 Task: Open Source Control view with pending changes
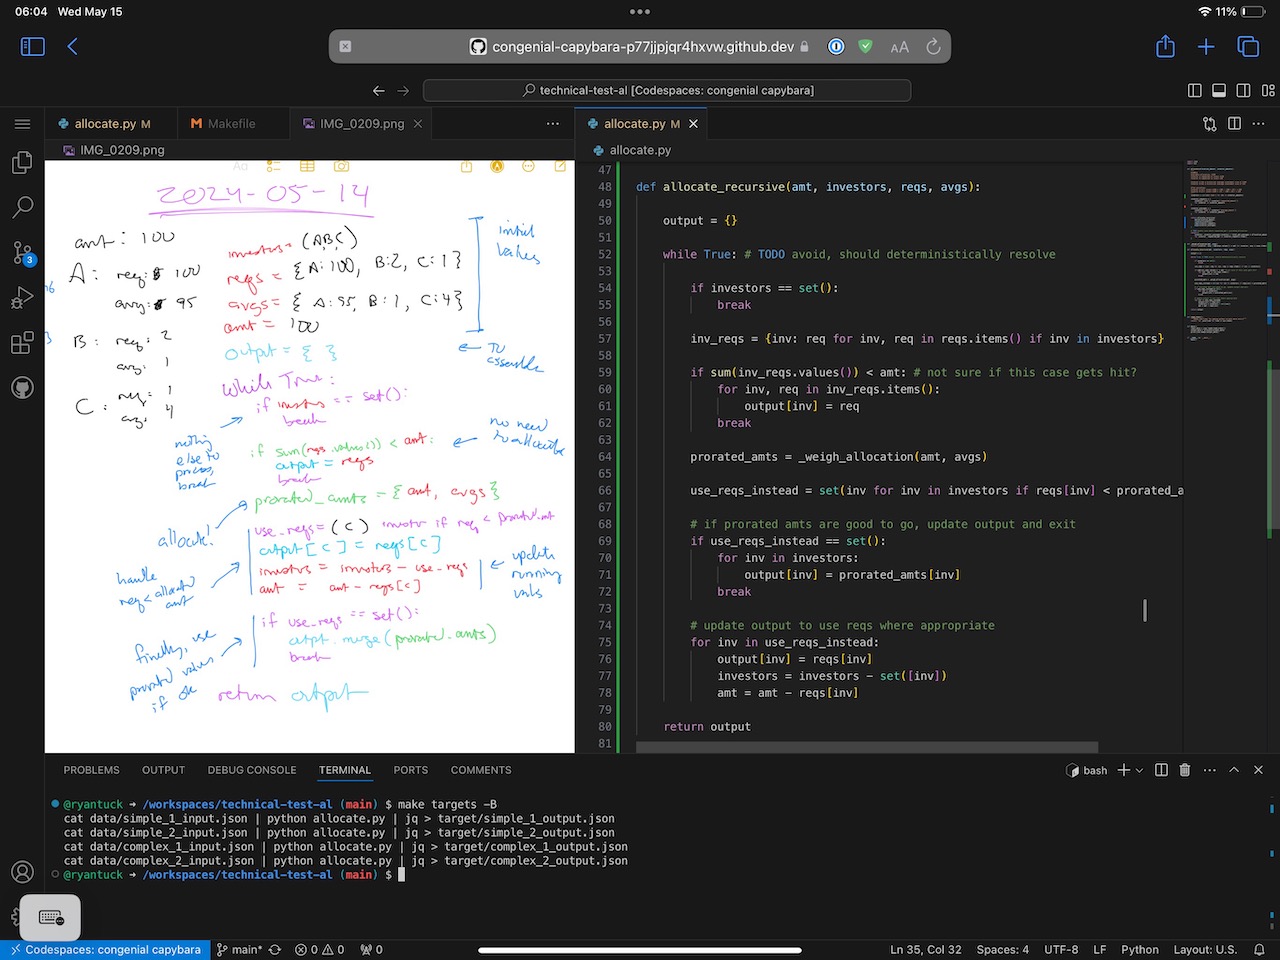click(x=22, y=252)
